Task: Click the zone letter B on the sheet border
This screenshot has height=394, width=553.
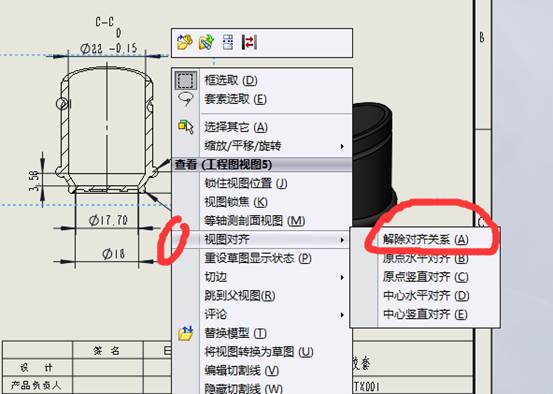Action: 482,37
